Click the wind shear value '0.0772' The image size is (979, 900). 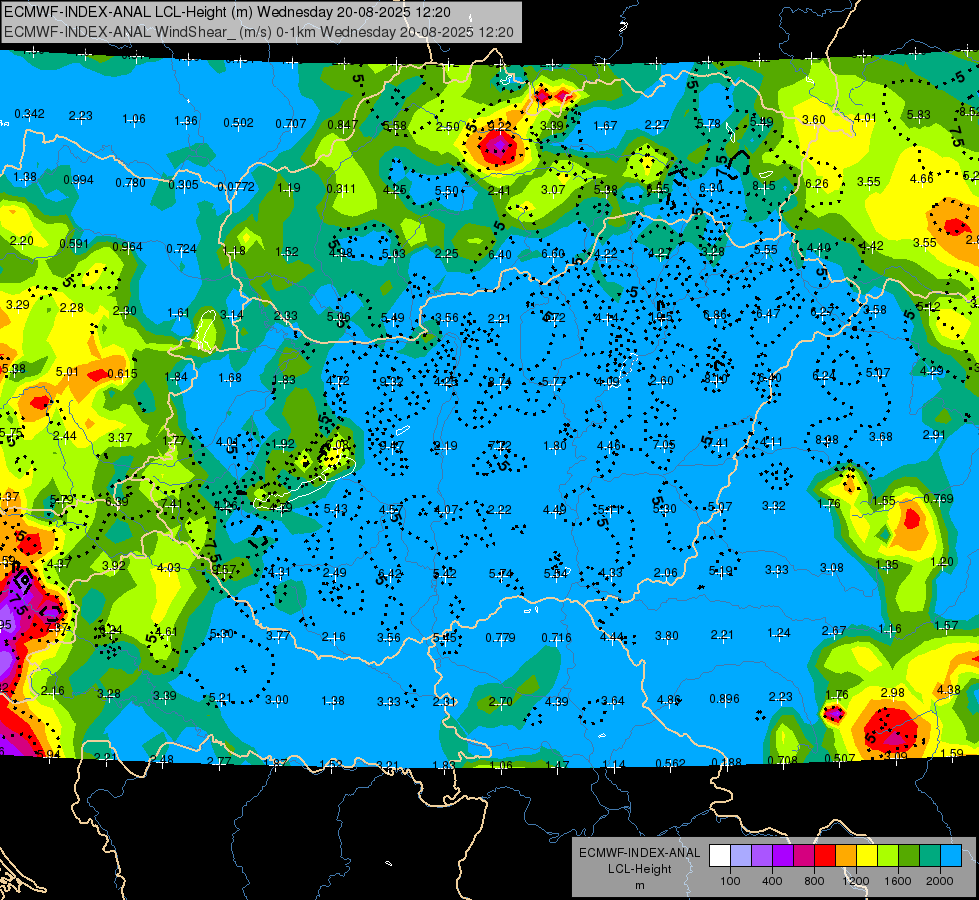235,187
